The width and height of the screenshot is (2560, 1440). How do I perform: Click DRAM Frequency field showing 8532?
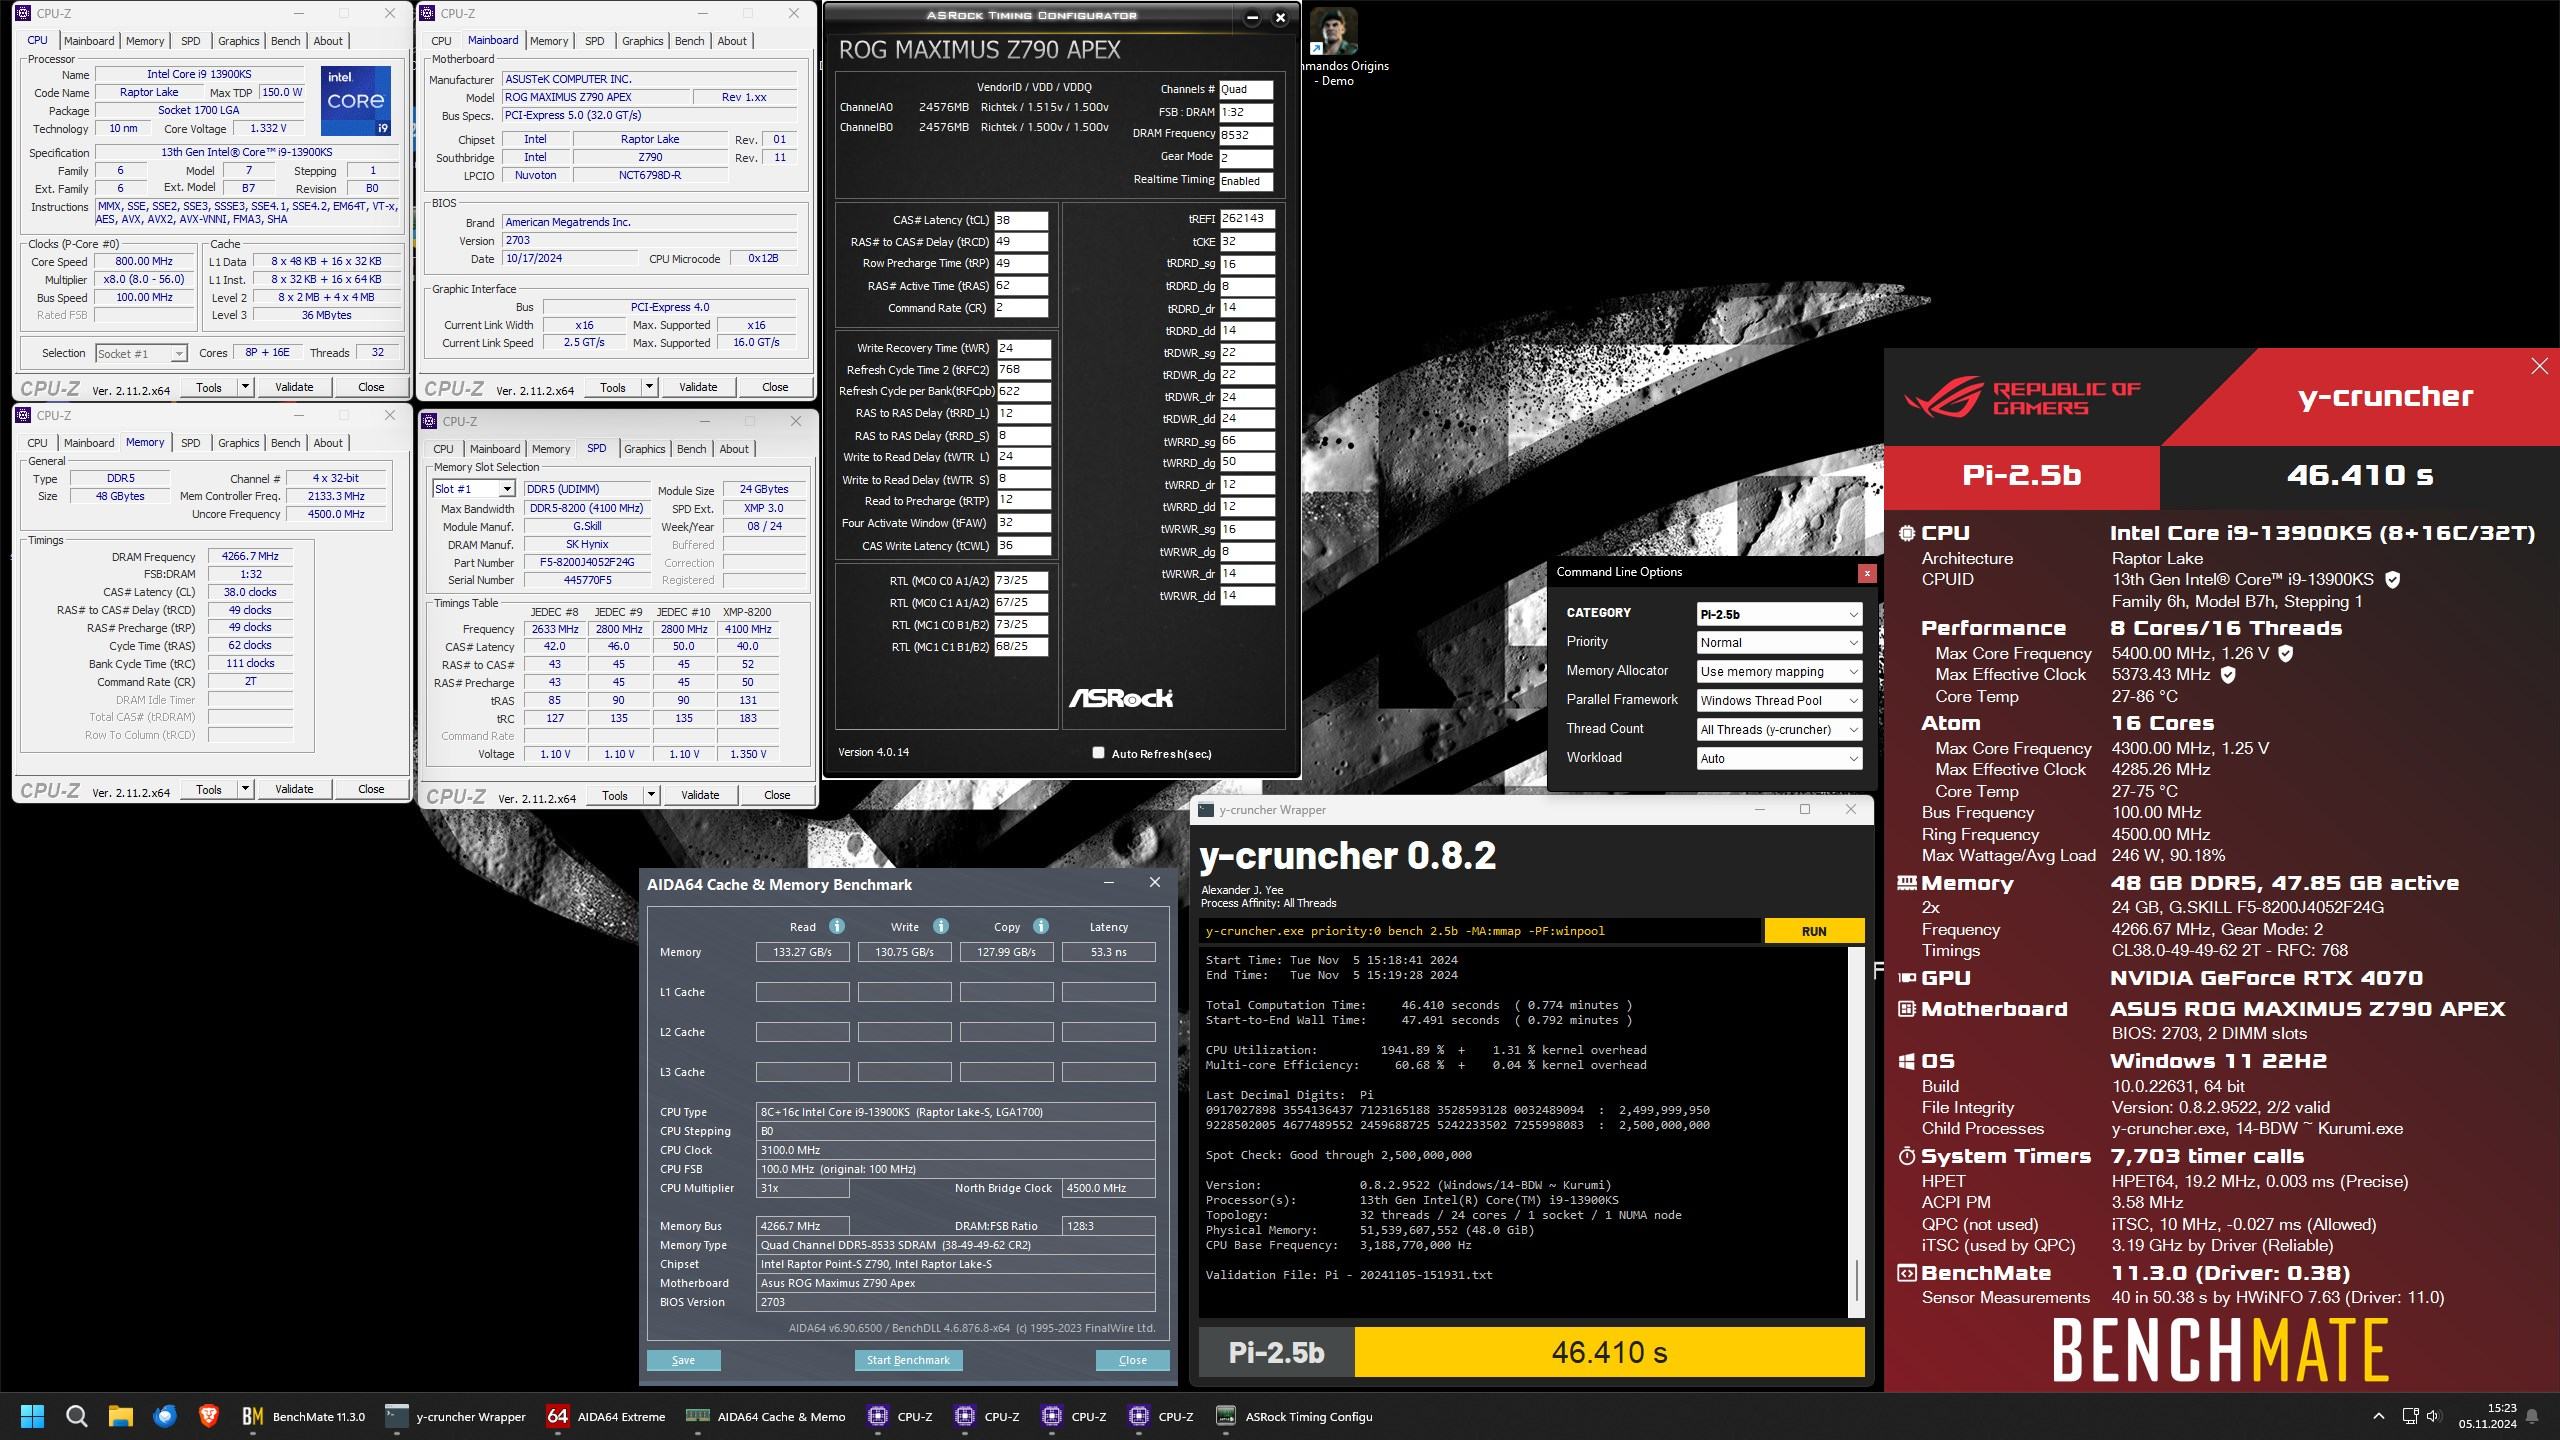(x=1246, y=135)
